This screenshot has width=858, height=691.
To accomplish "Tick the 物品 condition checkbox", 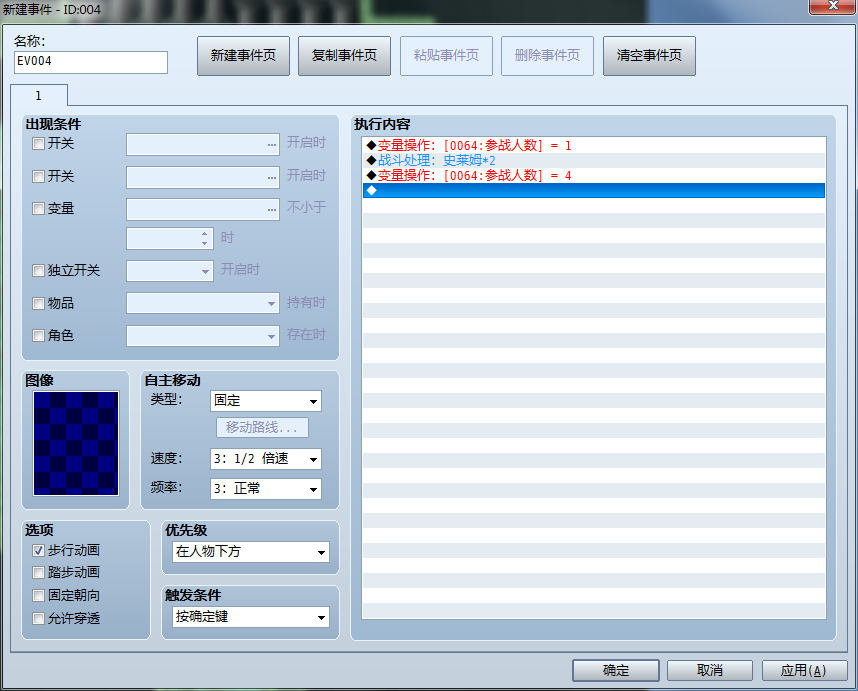I will click(x=38, y=303).
